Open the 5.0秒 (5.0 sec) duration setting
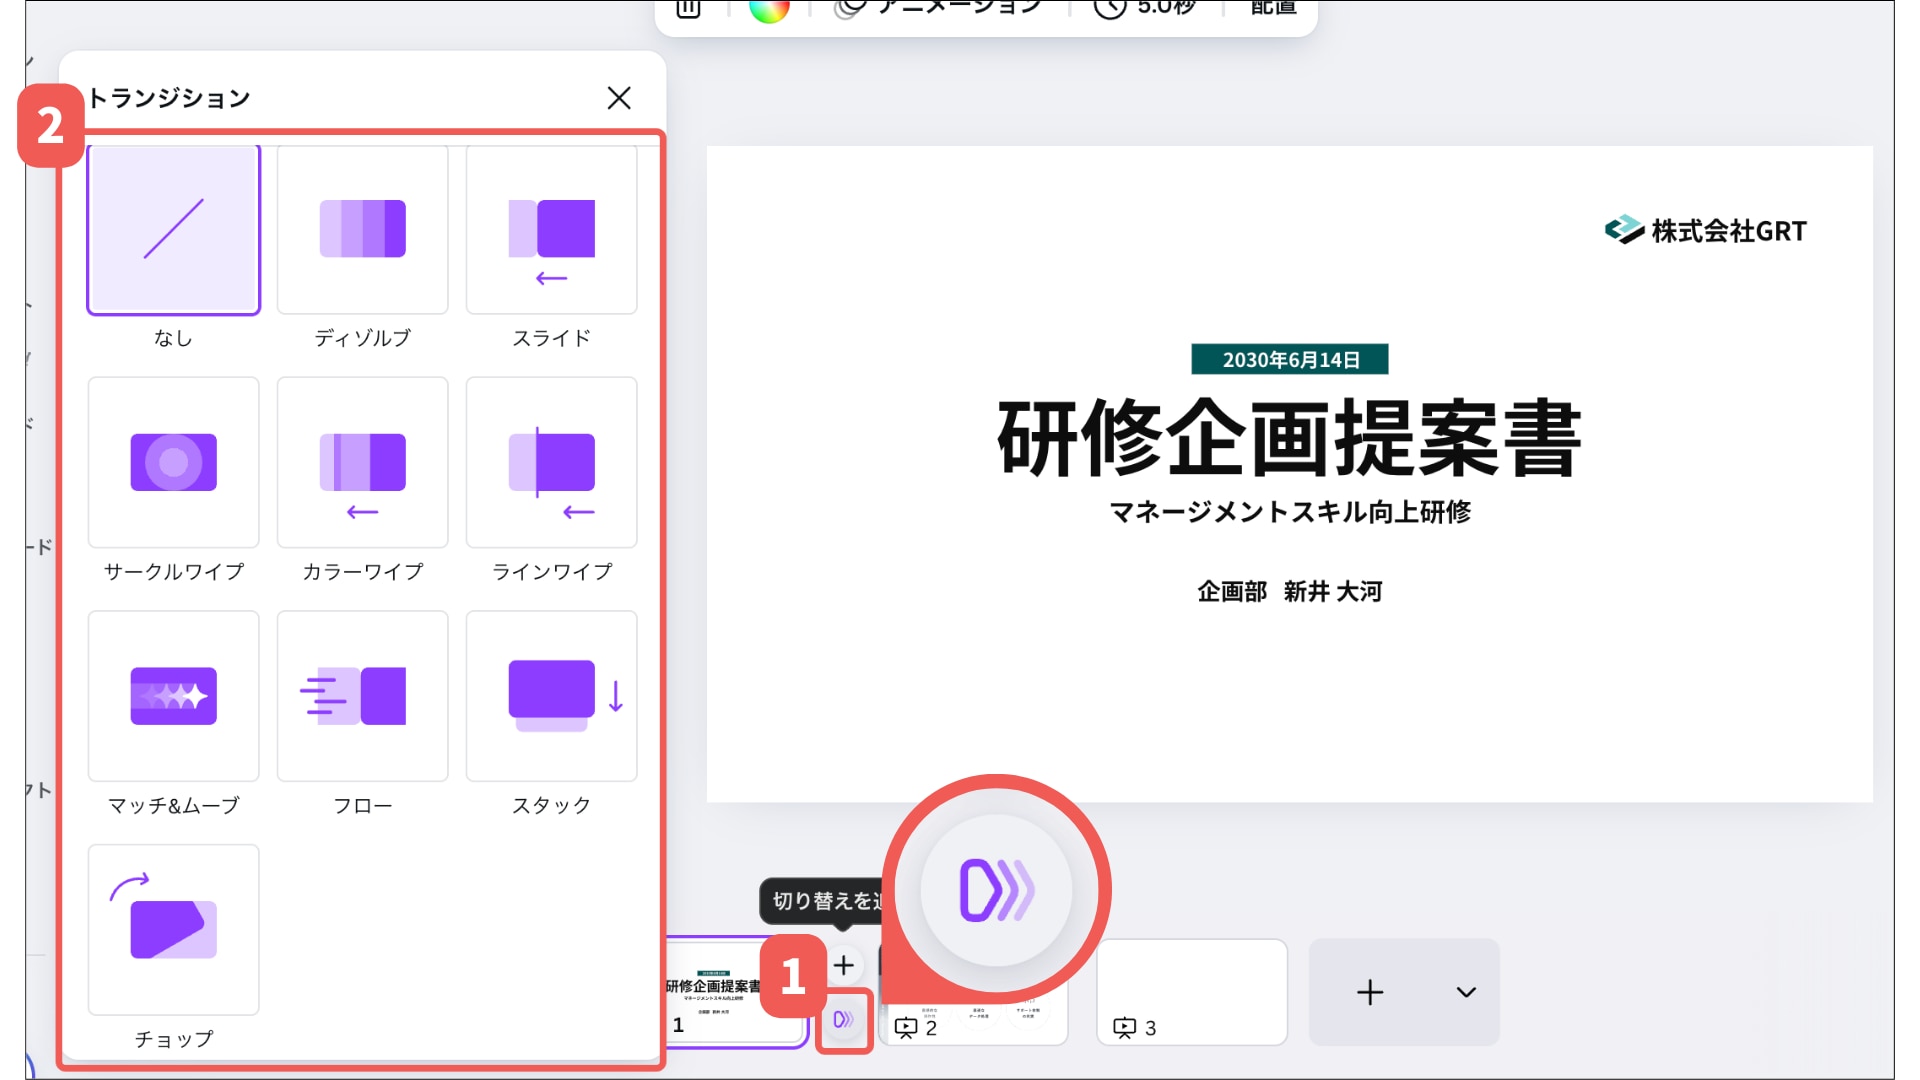The width and height of the screenshot is (1920, 1080). coord(1146,9)
